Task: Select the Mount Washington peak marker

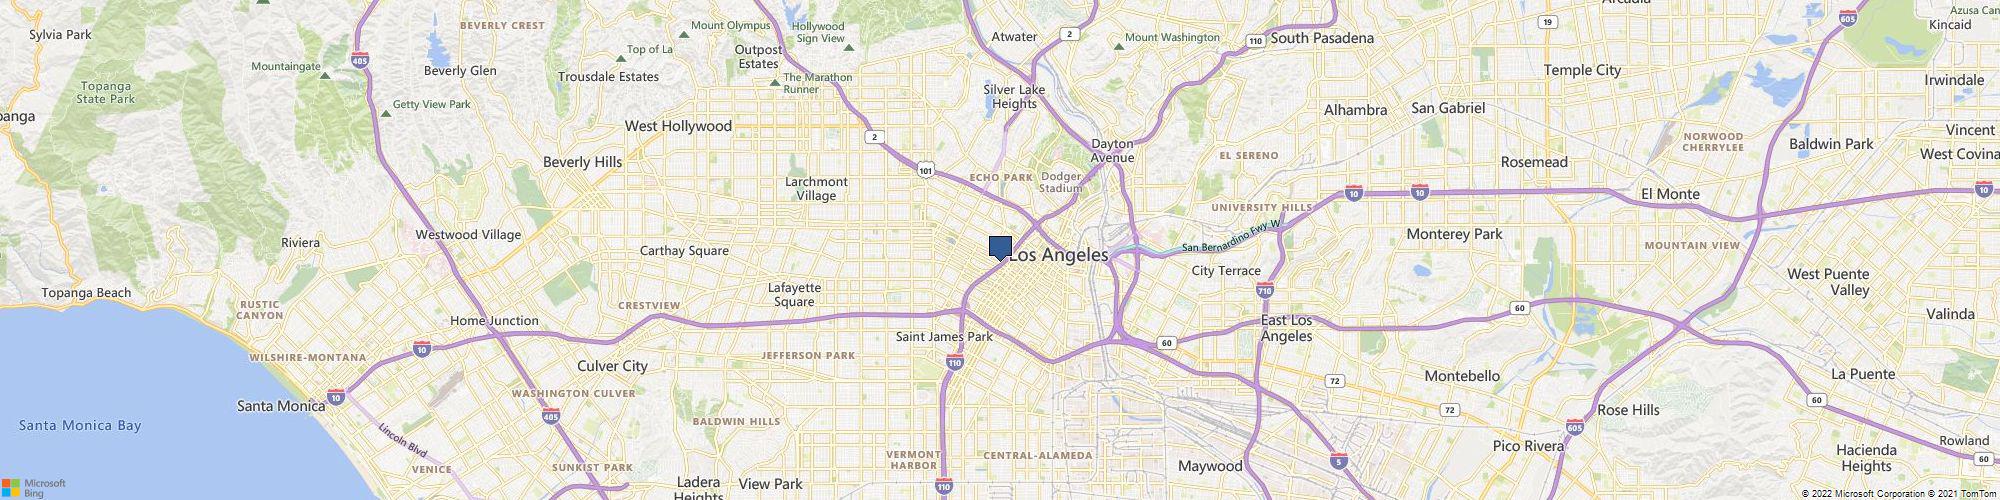Action: click(x=1119, y=44)
